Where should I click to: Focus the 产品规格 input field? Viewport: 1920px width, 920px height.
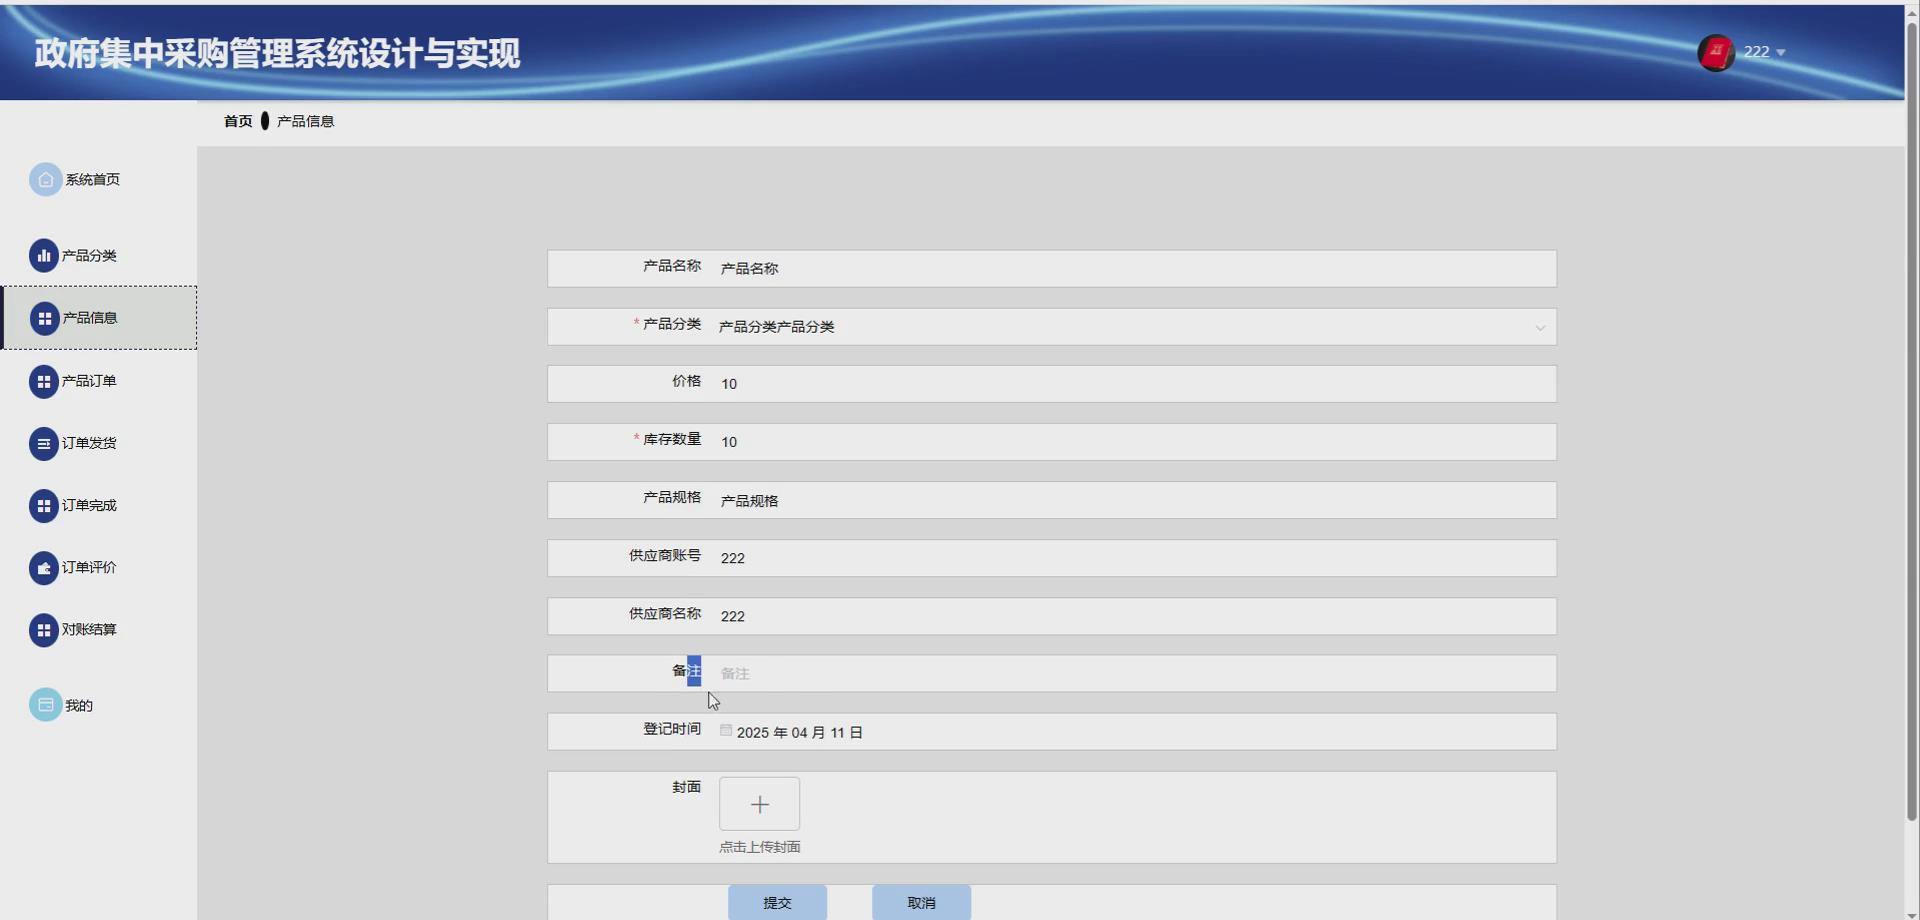pos(1133,500)
